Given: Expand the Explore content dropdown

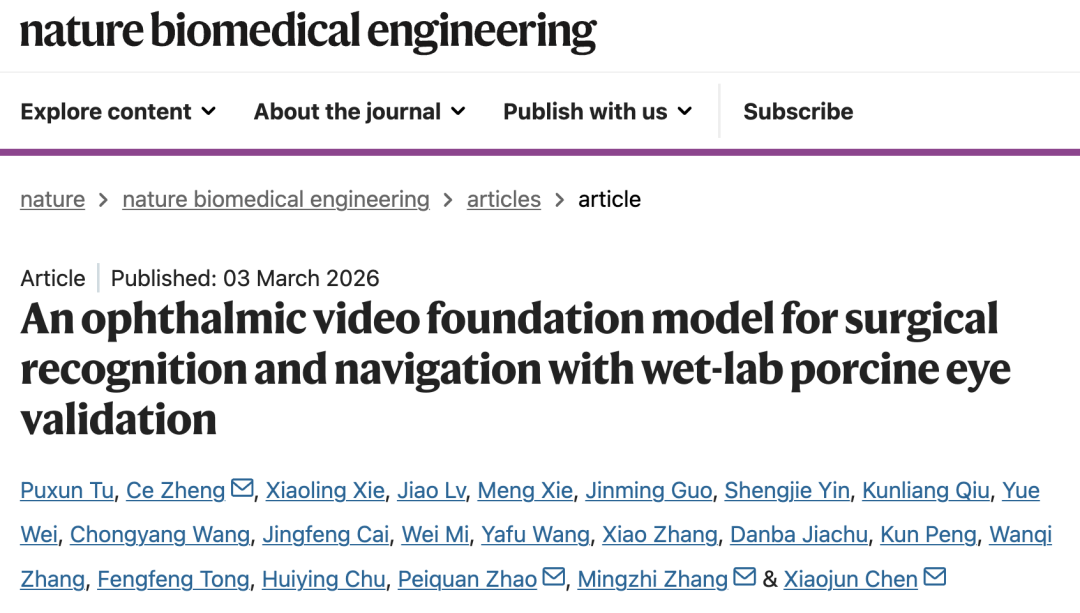Looking at the screenshot, I should pyautogui.click(x=118, y=111).
